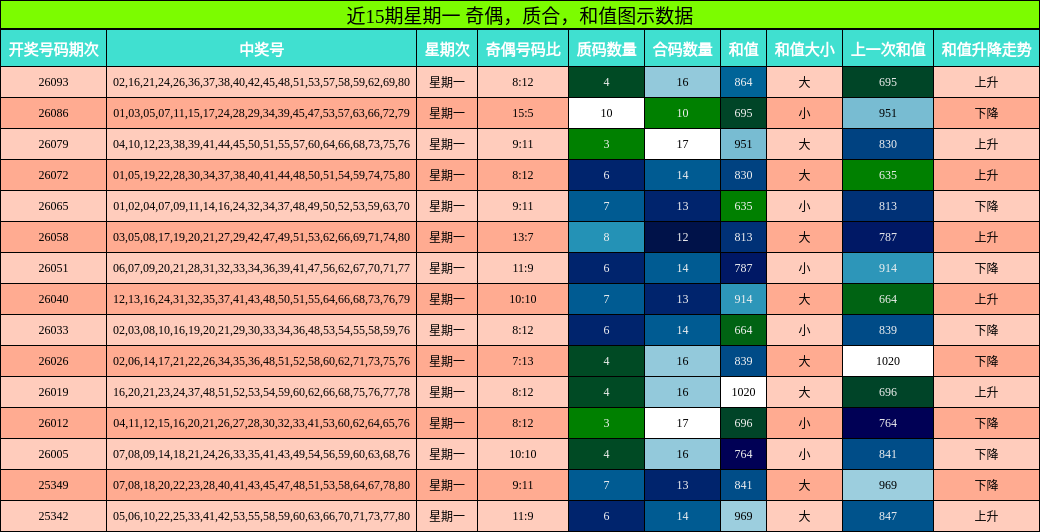Click winning numbers starting 03,05,08,17,19
This screenshot has height=532, width=1040.
click(x=261, y=237)
